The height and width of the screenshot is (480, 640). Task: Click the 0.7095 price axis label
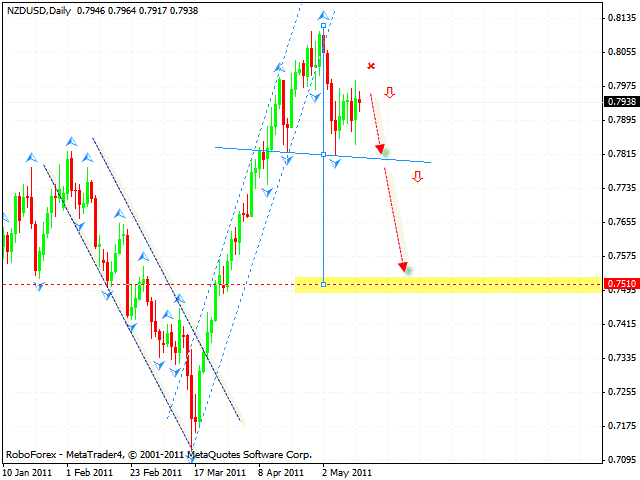[x=620, y=460]
